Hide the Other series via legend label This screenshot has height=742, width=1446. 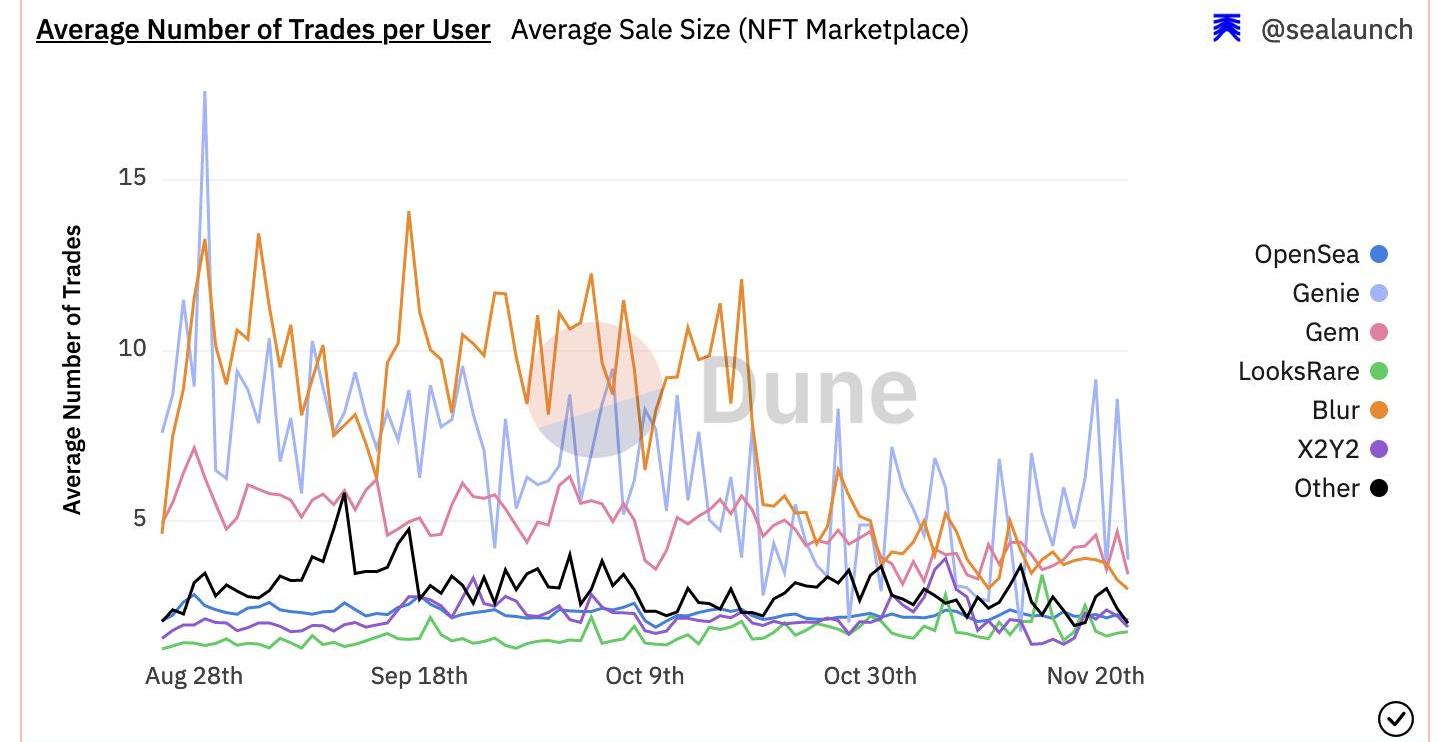pyautogui.click(x=1326, y=488)
